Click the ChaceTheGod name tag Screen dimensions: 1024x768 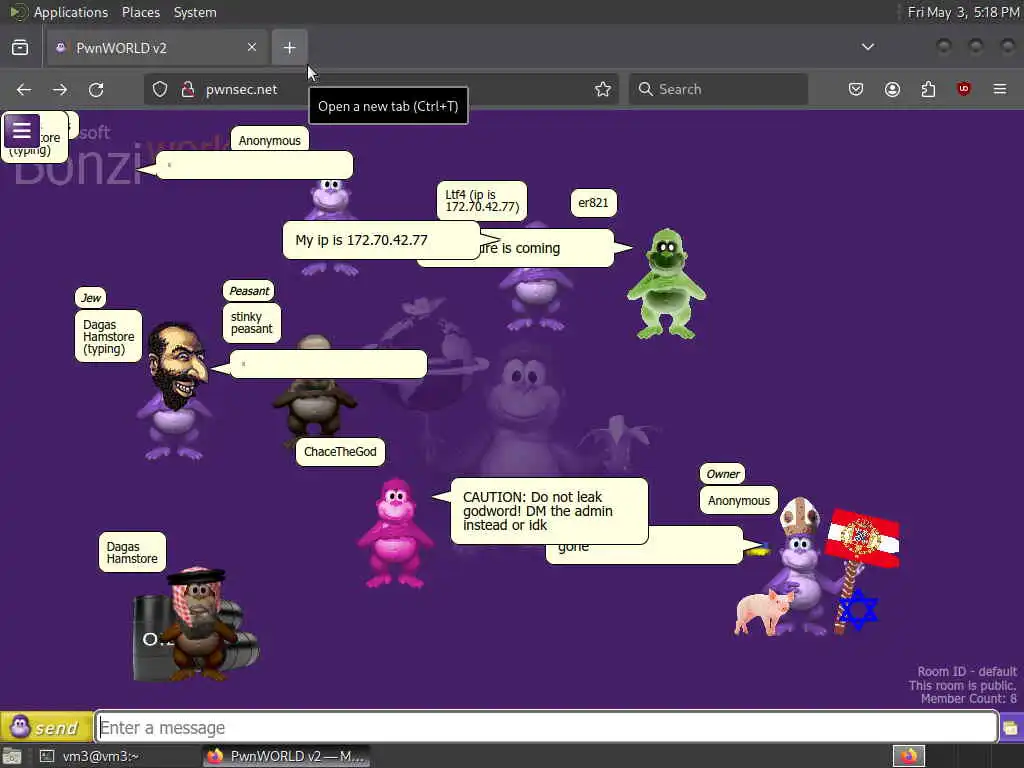340,452
